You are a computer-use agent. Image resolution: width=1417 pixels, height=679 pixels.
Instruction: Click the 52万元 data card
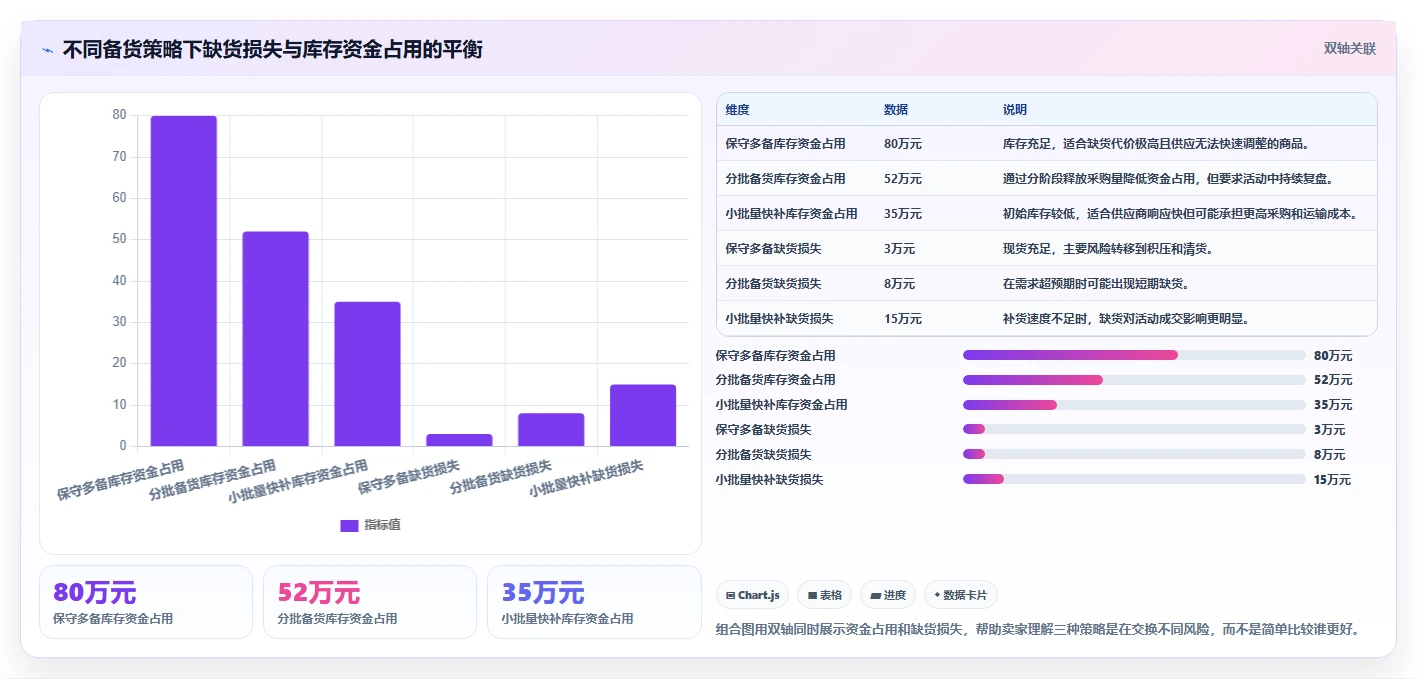click(x=370, y=602)
